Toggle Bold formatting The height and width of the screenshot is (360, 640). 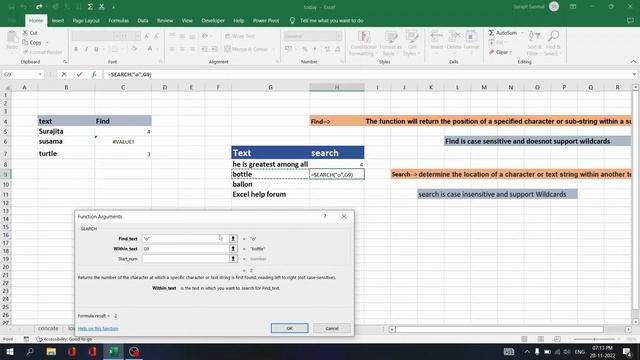pos(76,49)
